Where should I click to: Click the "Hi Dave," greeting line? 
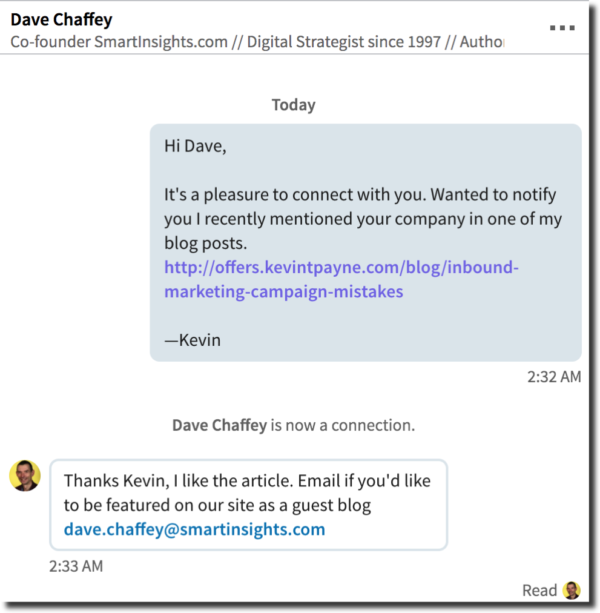tap(196, 146)
